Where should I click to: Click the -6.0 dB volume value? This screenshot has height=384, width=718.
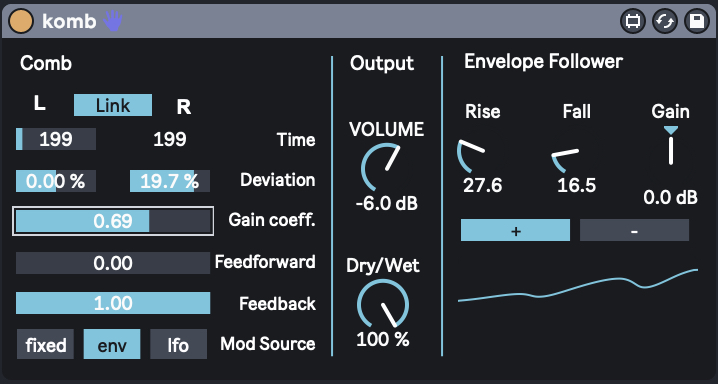tap(387, 204)
